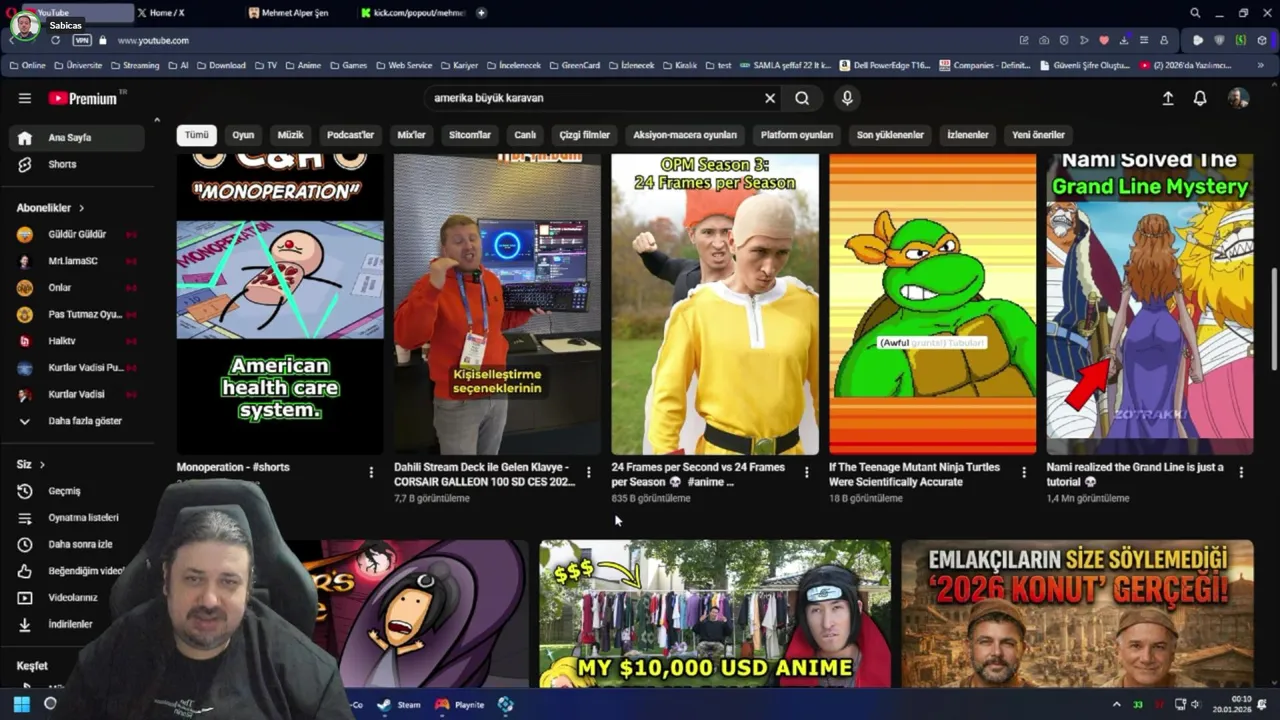Viewport: 1280px width, 720px height.
Task: Open the '2026 Konut Gerçeği' video thumbnail
Action: click(x=1077, y=613)
